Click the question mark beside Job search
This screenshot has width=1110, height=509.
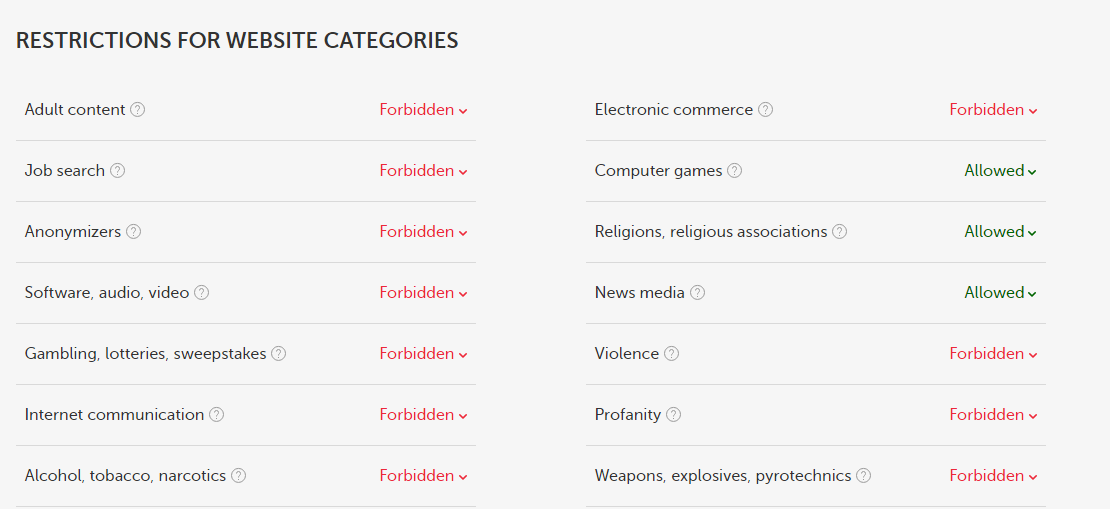[x=117, y=171]
